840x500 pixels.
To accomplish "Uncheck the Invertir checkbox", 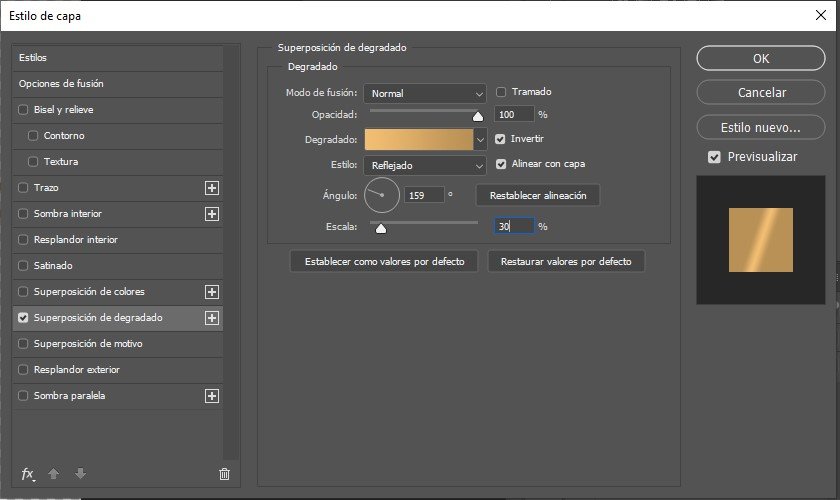I will tap(502, 139).
